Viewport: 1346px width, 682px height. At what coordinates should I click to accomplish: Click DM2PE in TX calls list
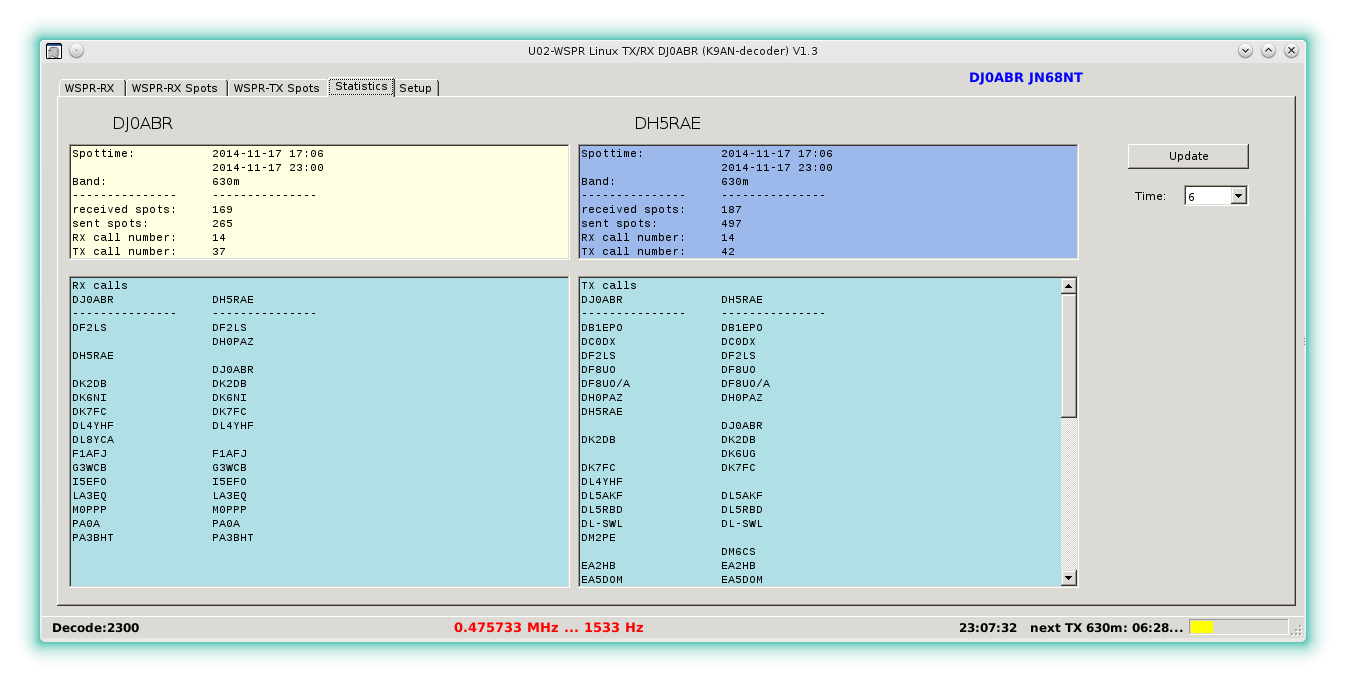click(599, 538)
